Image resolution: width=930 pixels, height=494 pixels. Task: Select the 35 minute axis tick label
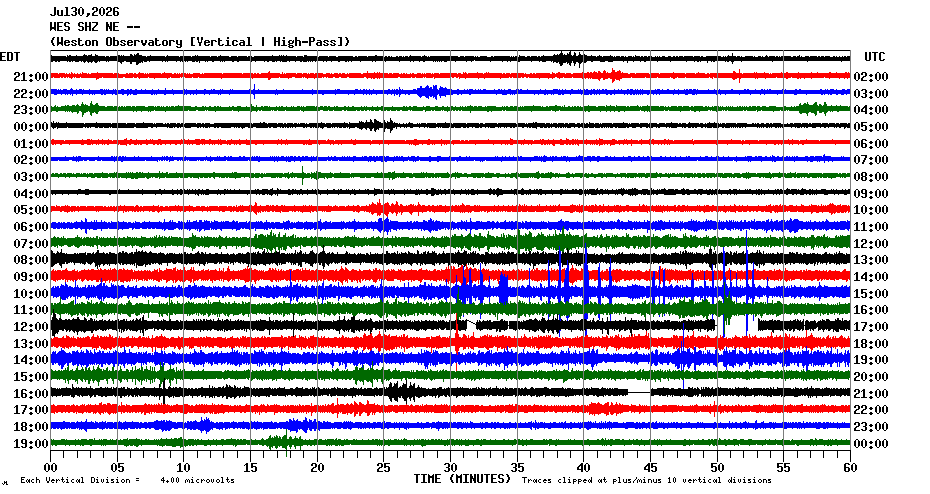click(x=517, y=468)
